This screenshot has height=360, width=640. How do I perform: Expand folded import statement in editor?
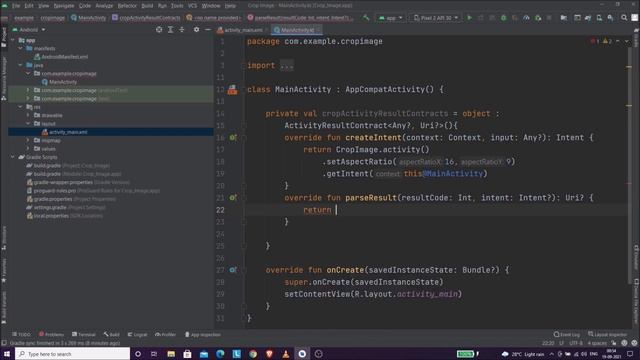click(x=287, y=65)
